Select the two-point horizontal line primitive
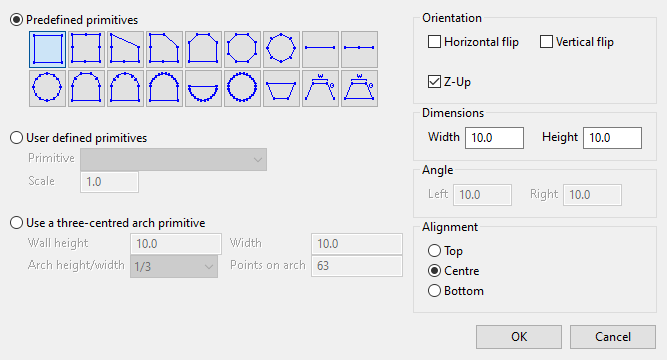This screenshot has height=360, width=667. (x=320, y=49)
